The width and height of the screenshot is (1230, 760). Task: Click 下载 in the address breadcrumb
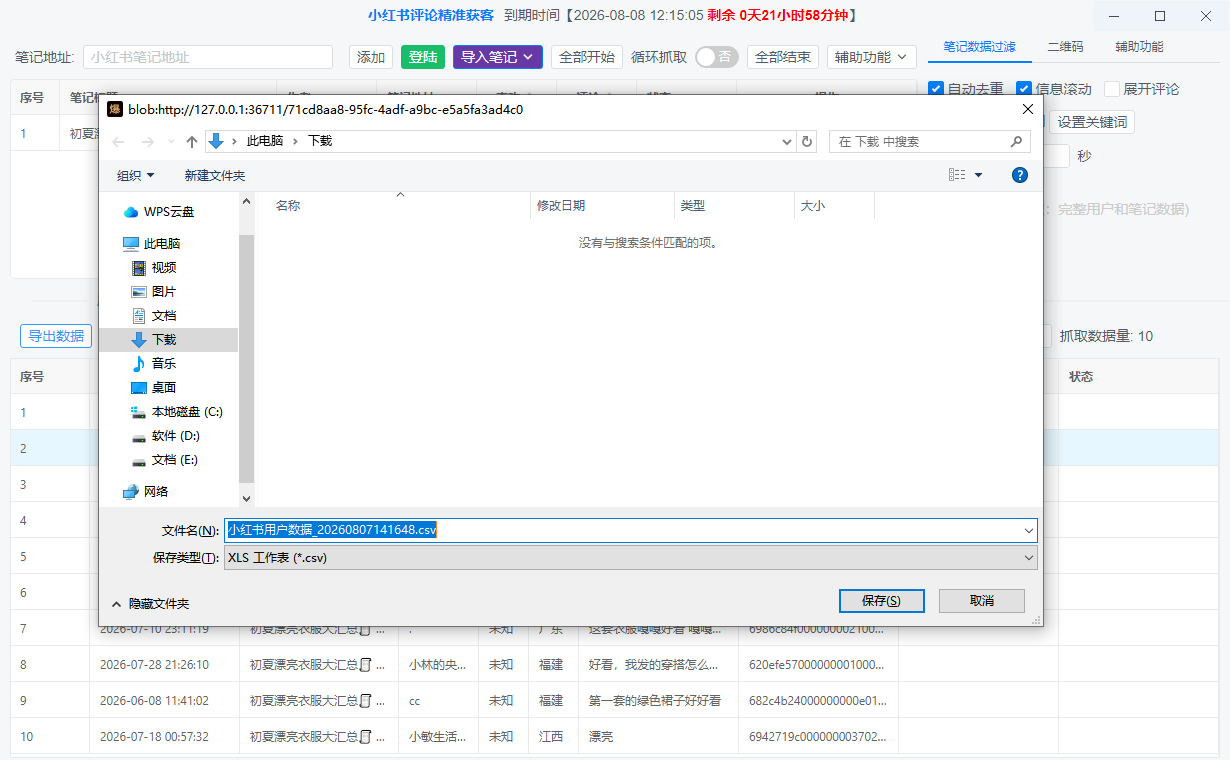pos(320,142)
